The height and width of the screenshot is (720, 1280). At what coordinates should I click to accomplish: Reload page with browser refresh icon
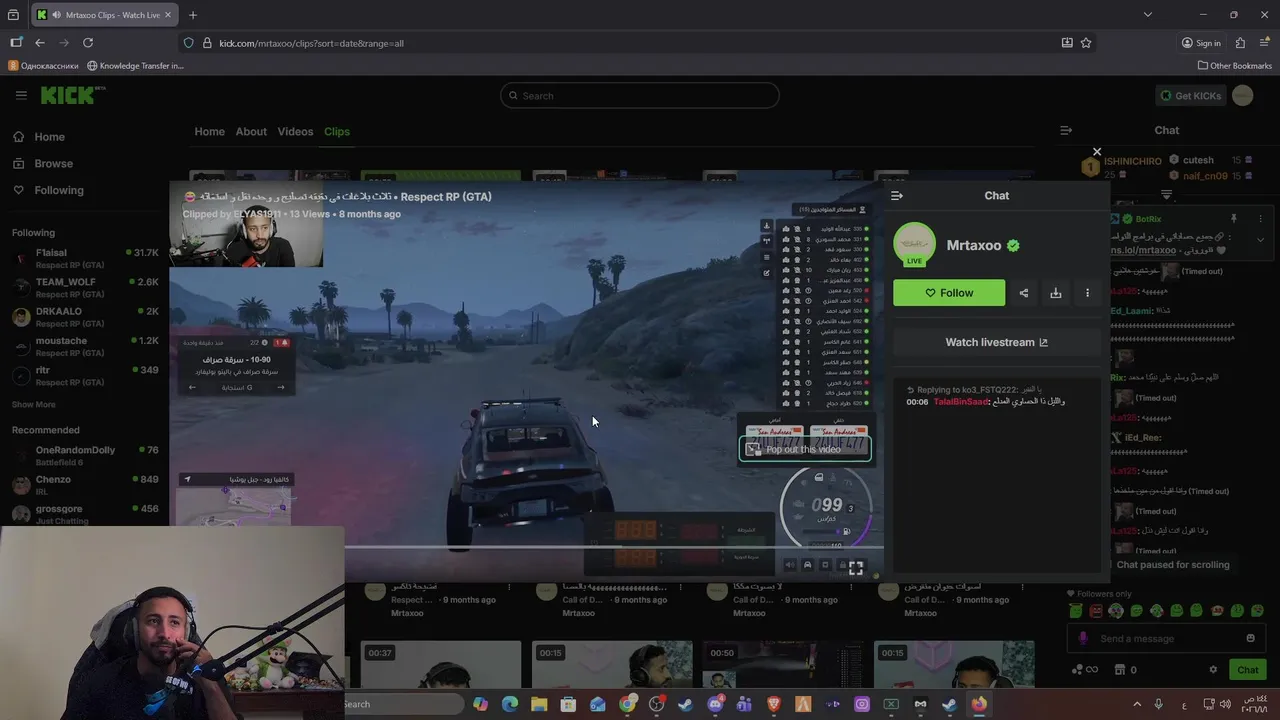tap(88, 43)
